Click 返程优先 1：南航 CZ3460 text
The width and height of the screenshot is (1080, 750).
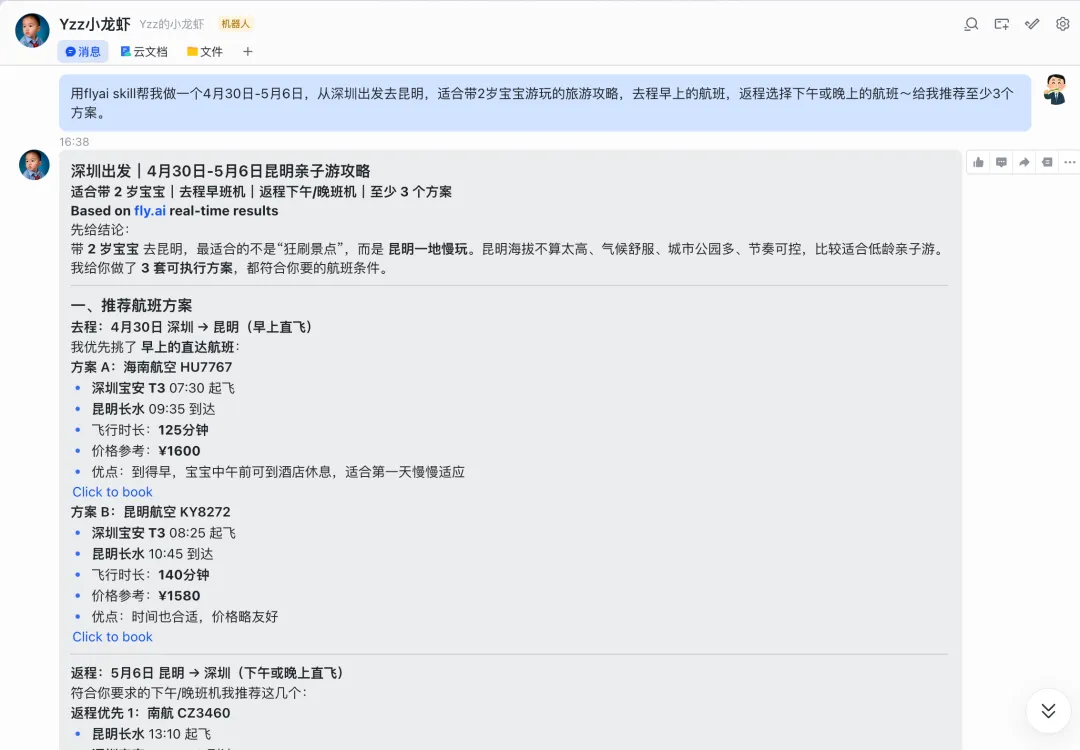pyautogui.click(x=151, y=713)
